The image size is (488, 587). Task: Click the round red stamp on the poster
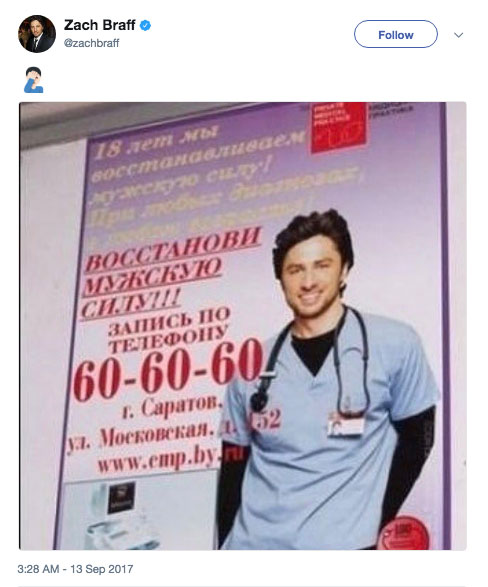click(403, 532)
